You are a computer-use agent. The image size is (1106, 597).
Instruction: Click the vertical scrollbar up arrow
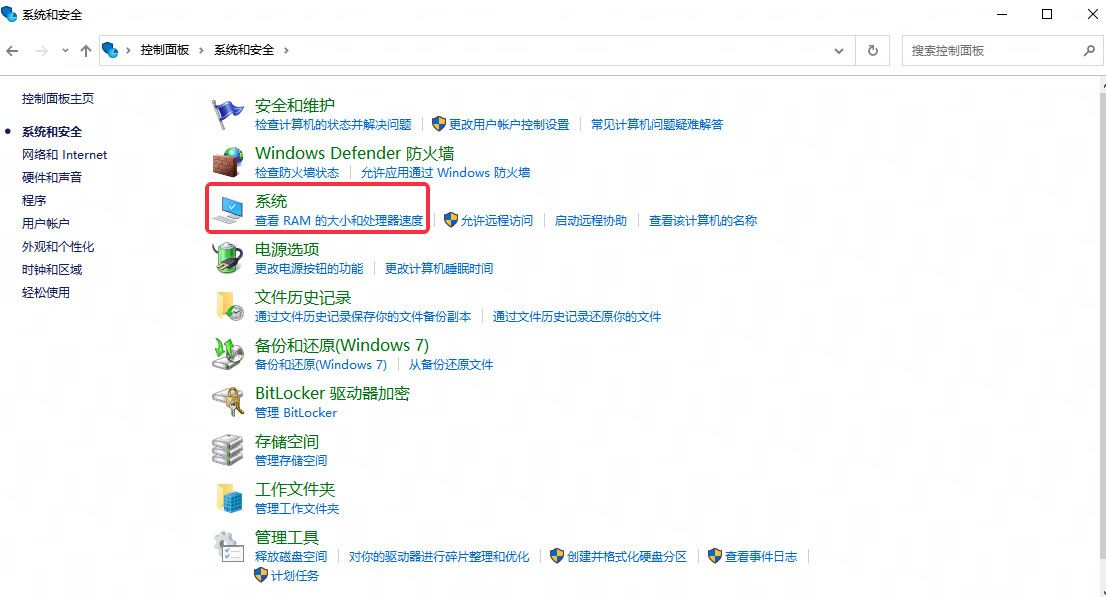pyautogui.click(x=1102, y=85)
